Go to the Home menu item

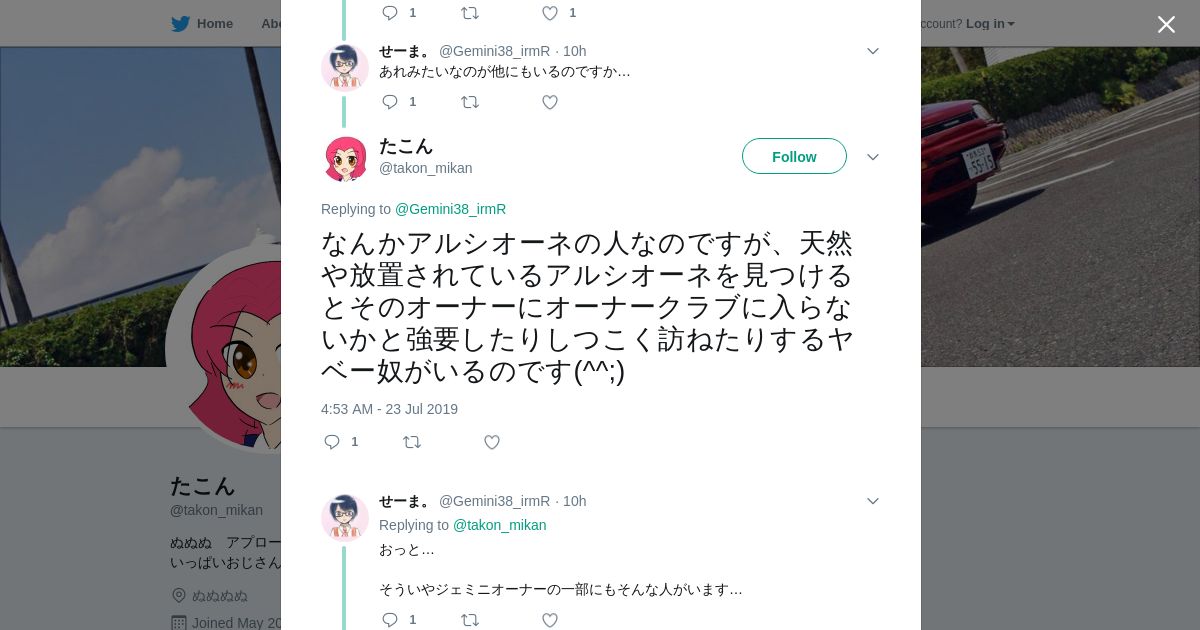click(x=214, y=23)
